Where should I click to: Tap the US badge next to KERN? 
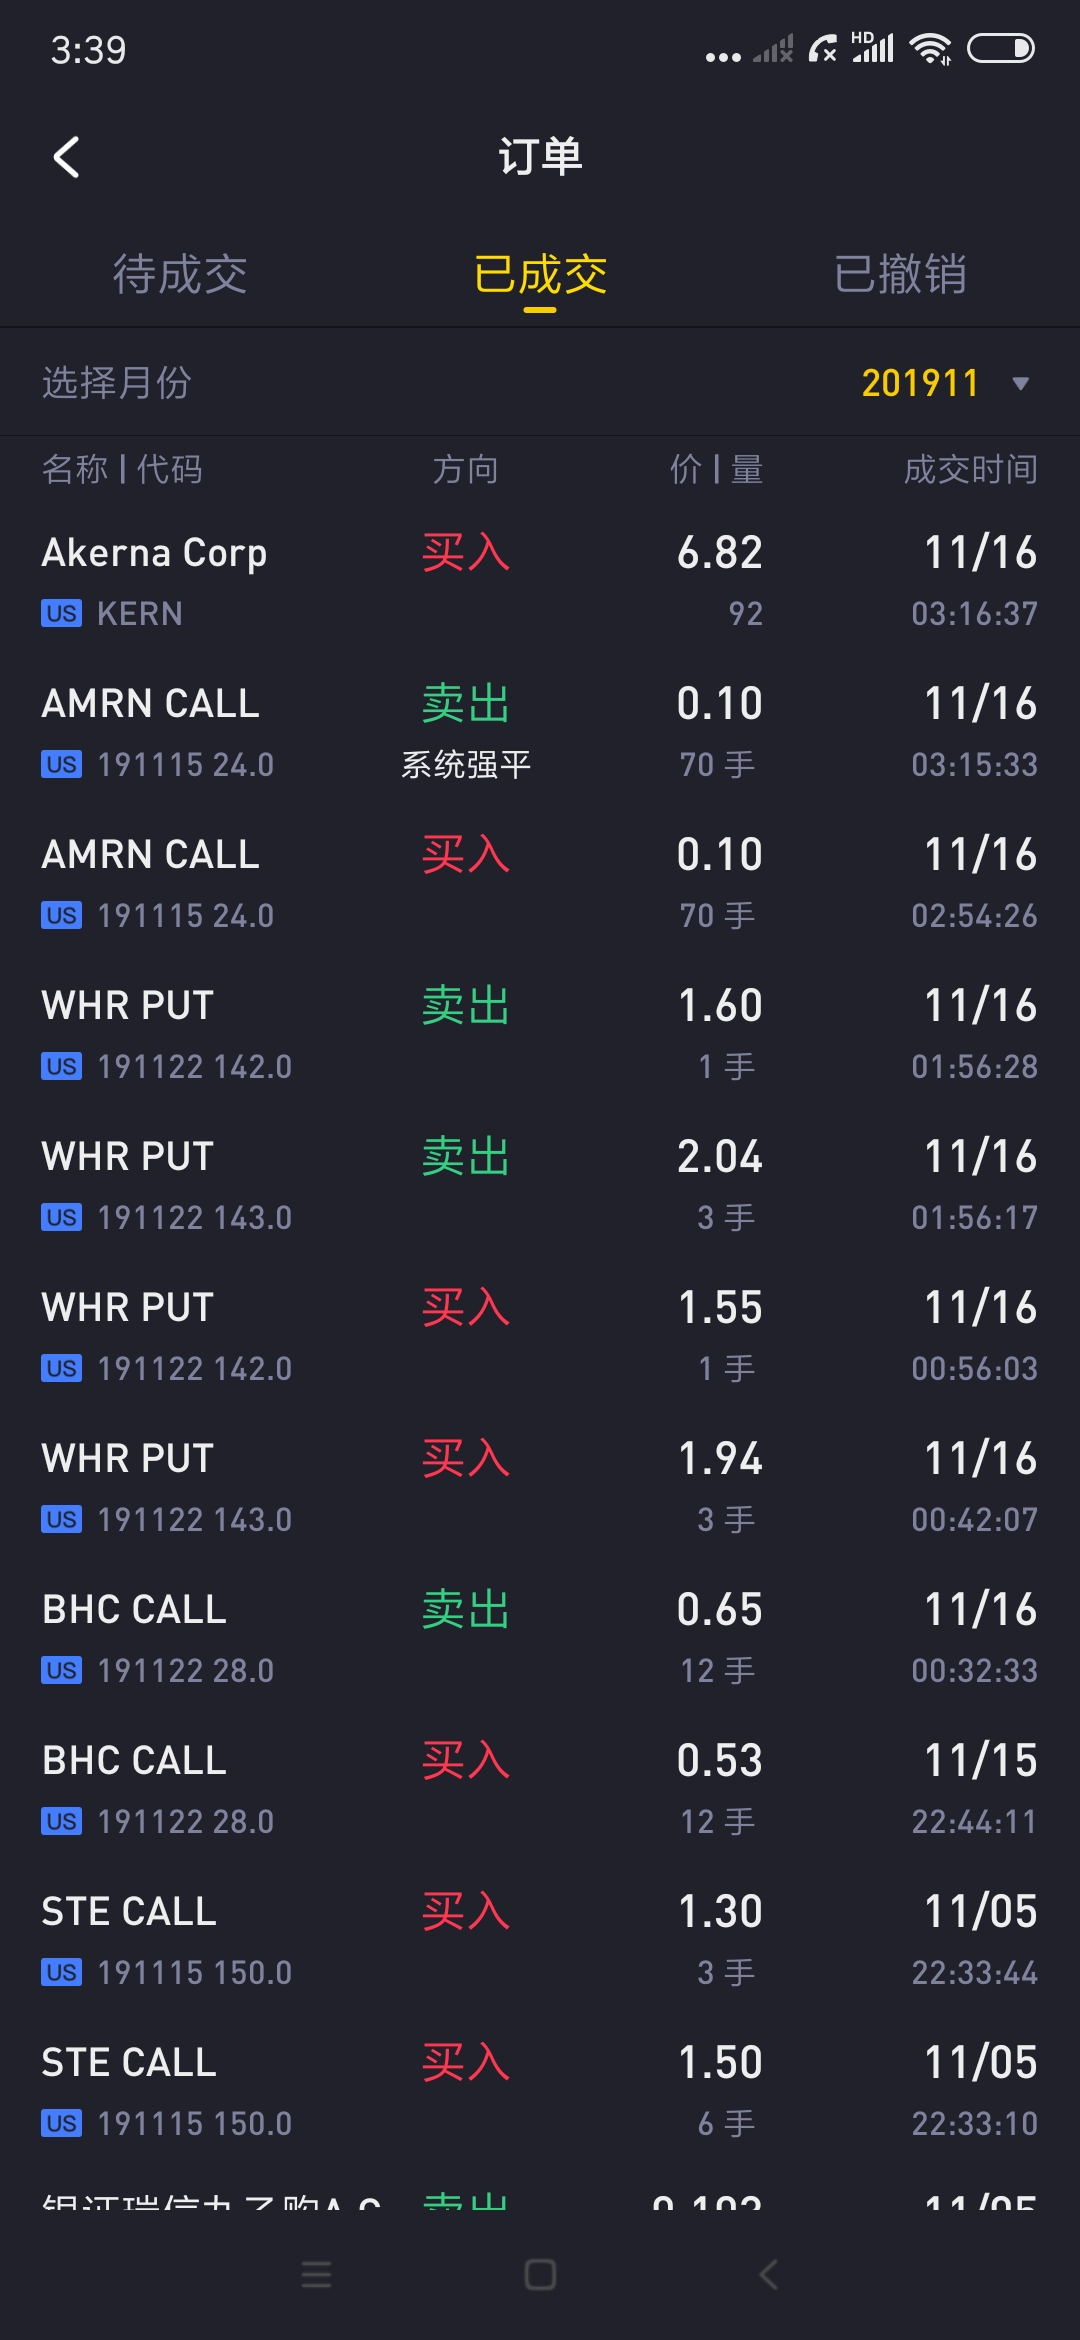click(x=62, y=613)
